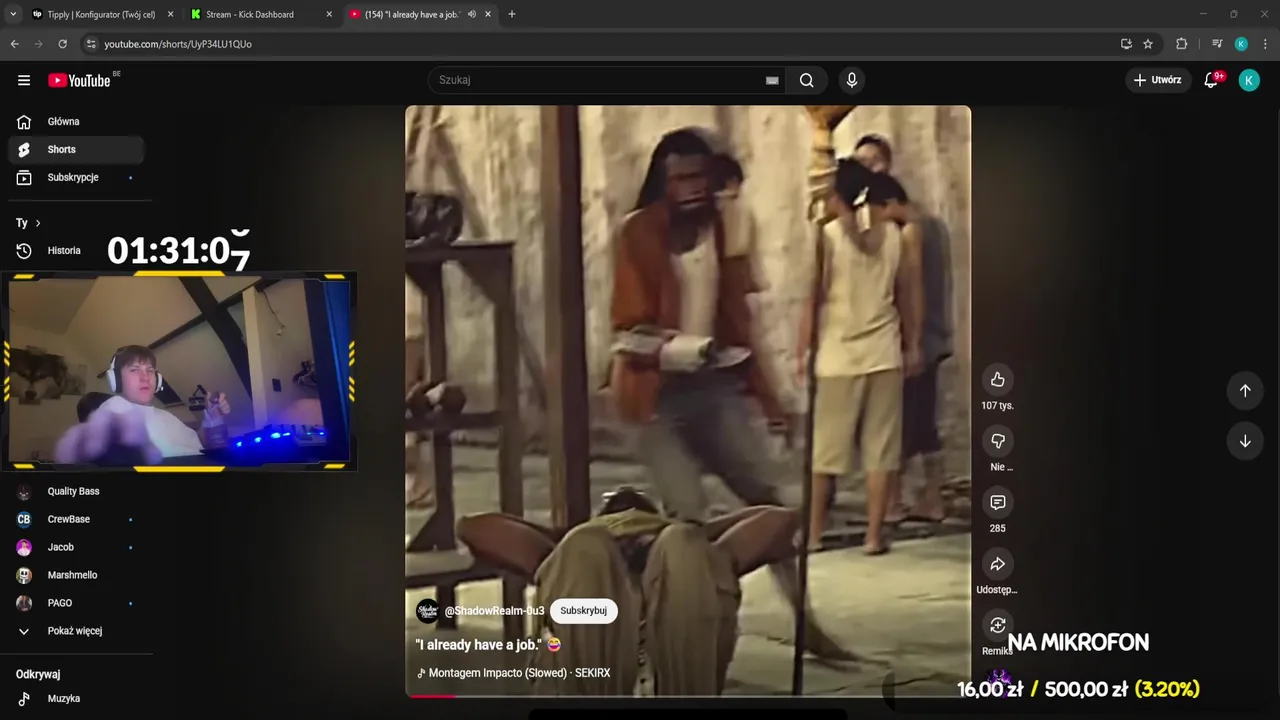Open the PAGO channel
This screenshot has width=1280, height=720.
point(76,604)
